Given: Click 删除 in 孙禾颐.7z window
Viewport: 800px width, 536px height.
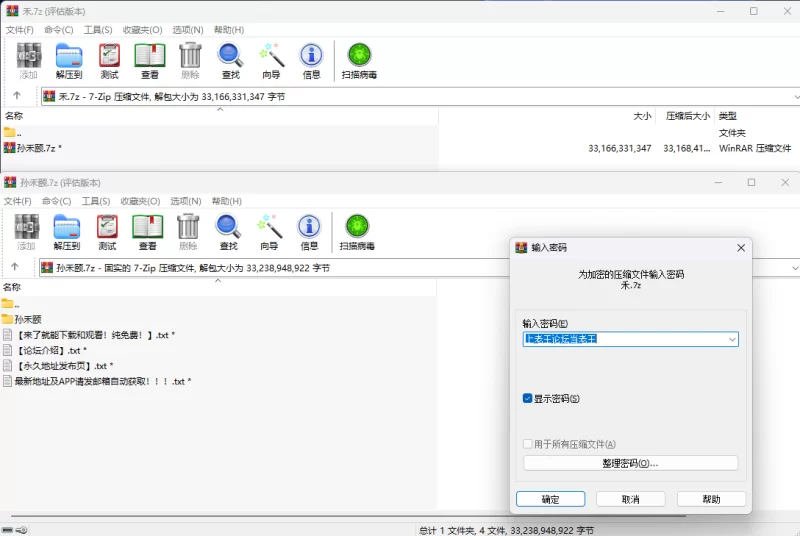Looking at the screenshot, I should pos(188,233).
